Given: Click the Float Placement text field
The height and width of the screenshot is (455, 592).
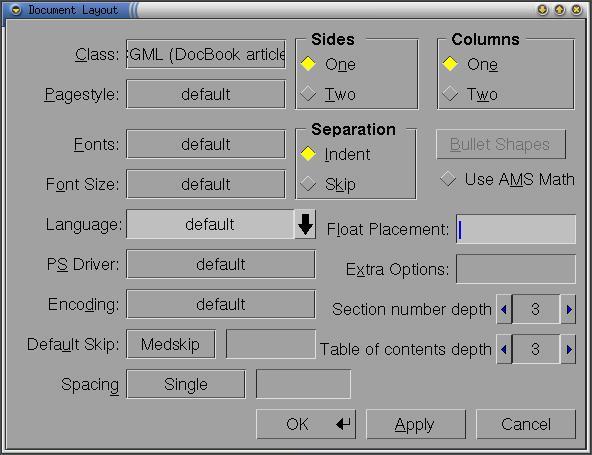Looking at the screenshot, I should 516,229.
